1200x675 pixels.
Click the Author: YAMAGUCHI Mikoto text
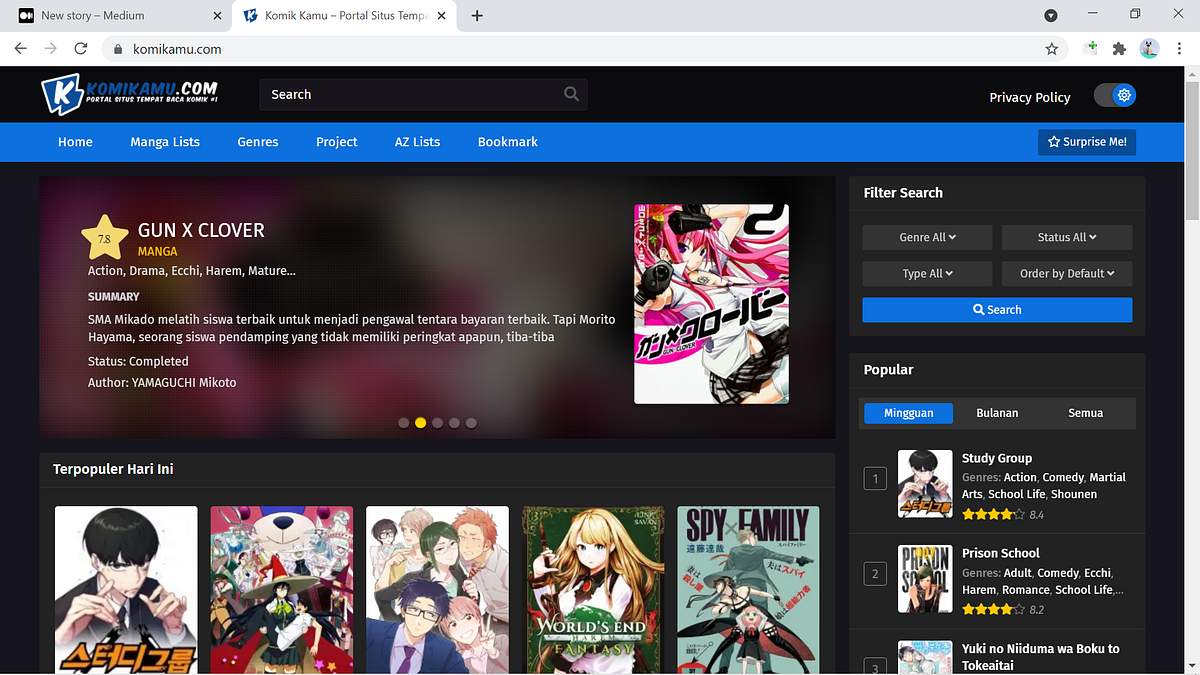point(162,382)
